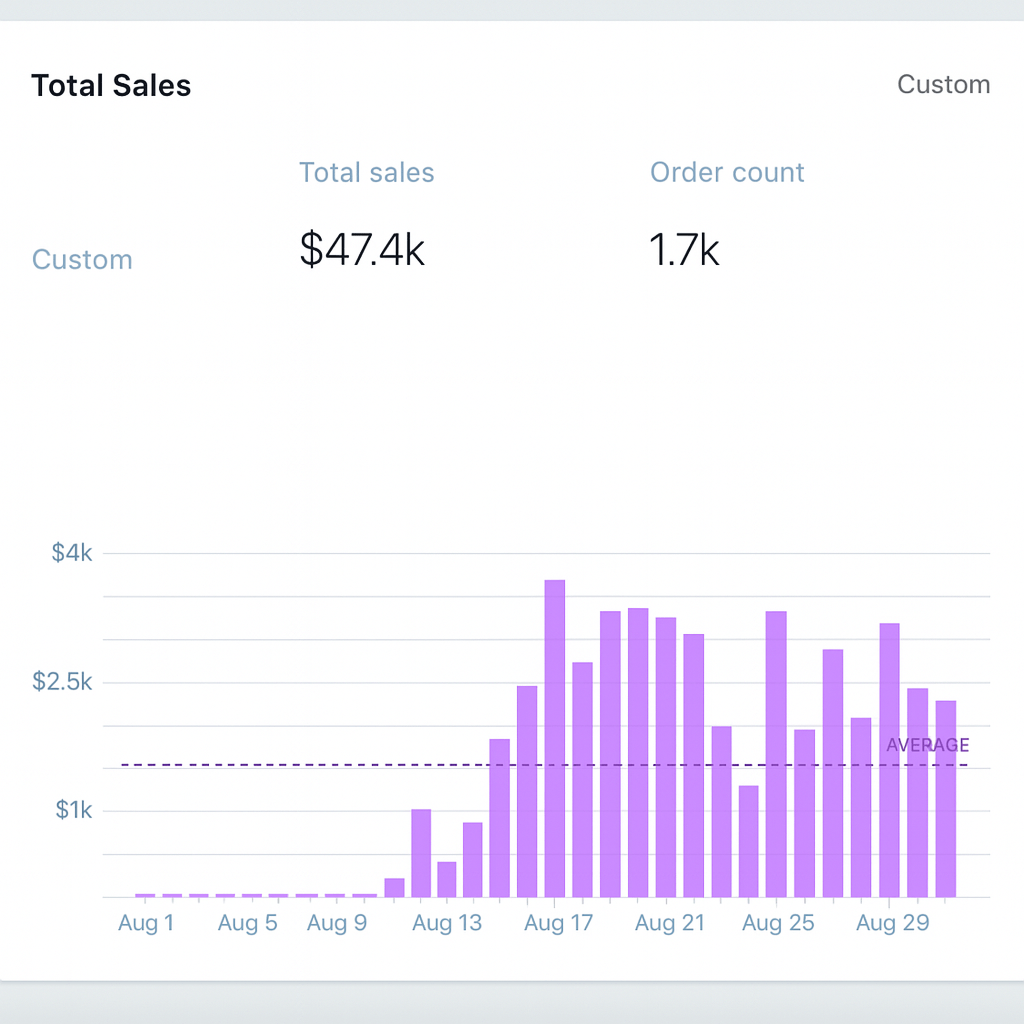Viewport: 1024px width, 1024px height.
Task: Click the Aug 21 axis label
Action: [x=668, y=923]
